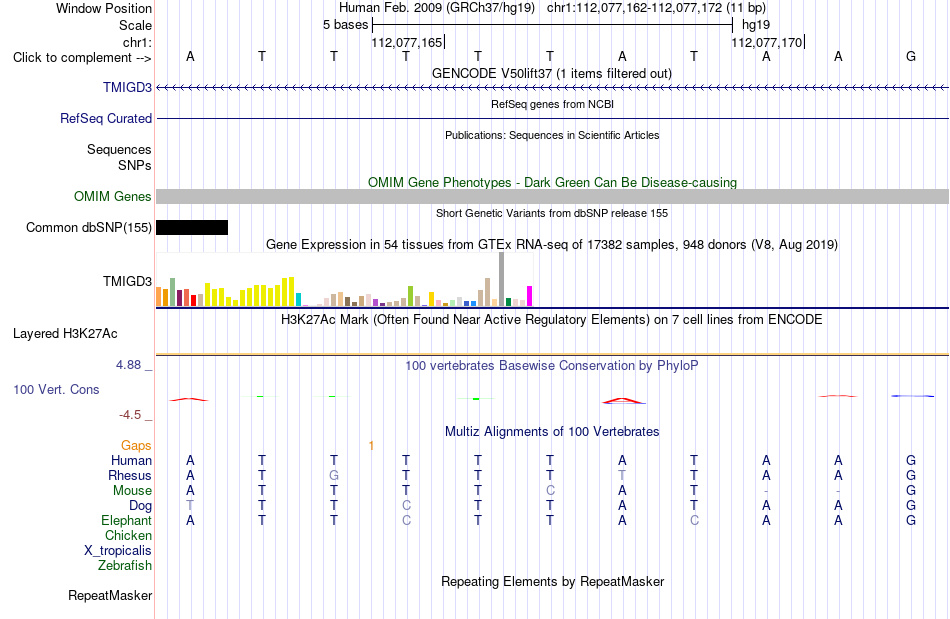Click the blue PhyloP line above column G
This screenshot has width=950, height=619.
(x=912, y=396)
